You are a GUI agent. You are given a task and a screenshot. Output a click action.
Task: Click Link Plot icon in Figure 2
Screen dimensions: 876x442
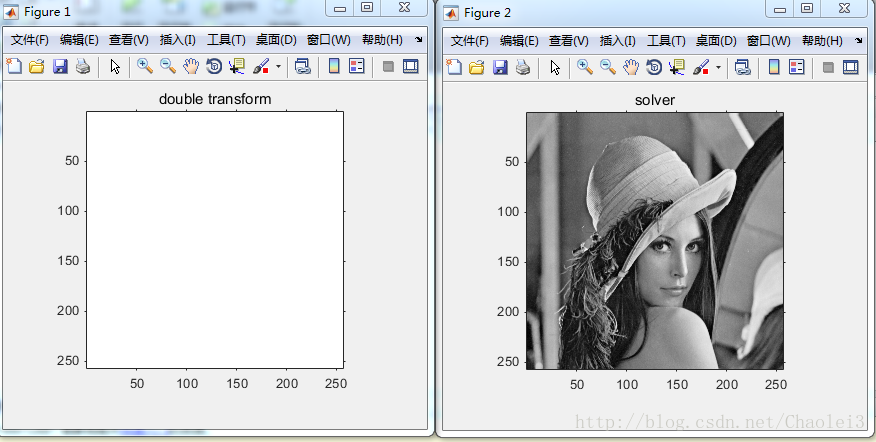point(742,68)
